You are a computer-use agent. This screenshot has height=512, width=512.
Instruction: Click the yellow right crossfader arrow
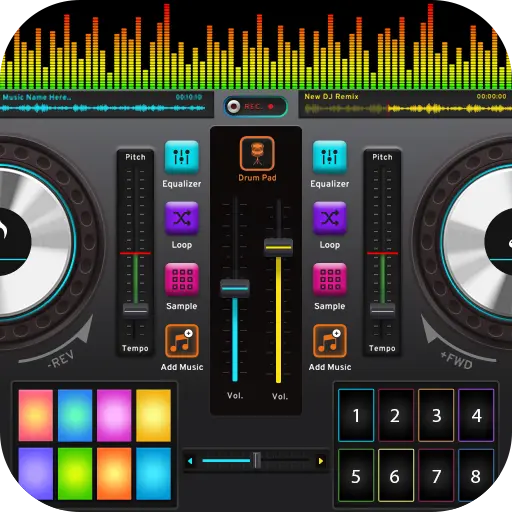(x=321, y=461)
